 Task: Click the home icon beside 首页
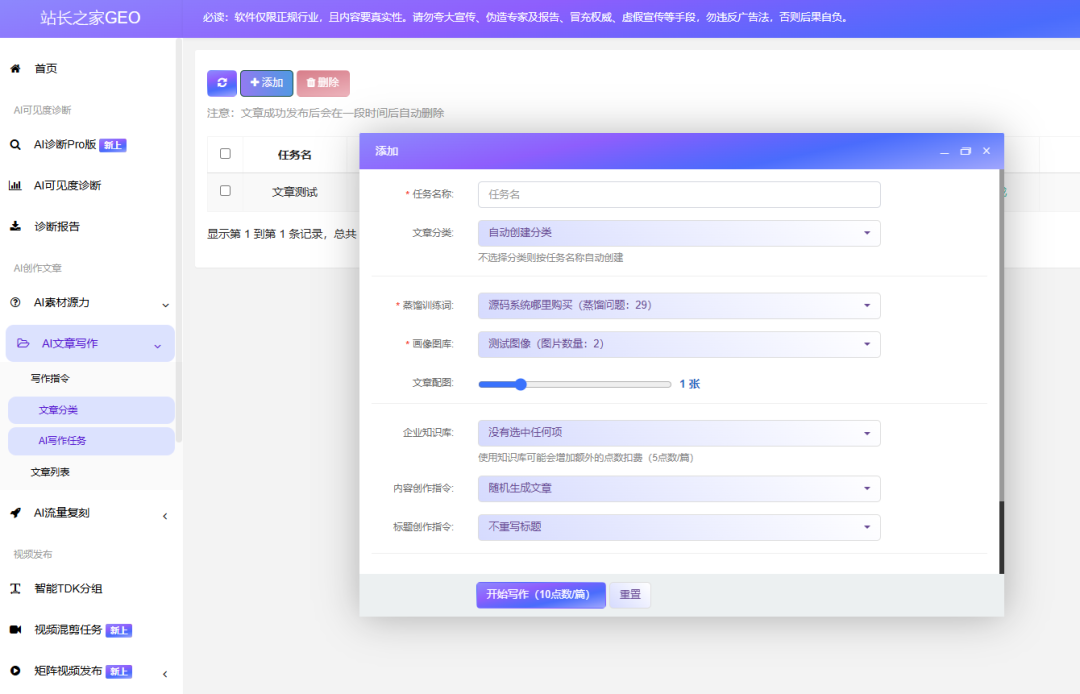tap(15, 68)
